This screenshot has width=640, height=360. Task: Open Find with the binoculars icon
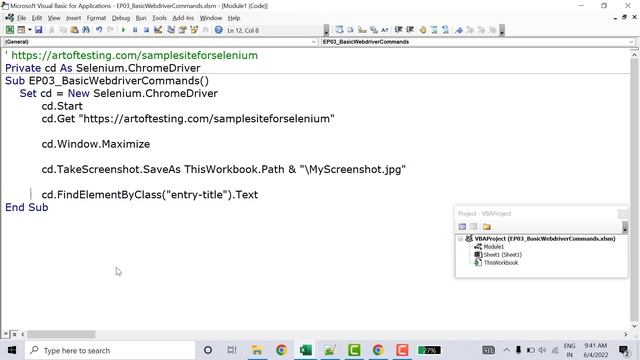tap(86, 30)
